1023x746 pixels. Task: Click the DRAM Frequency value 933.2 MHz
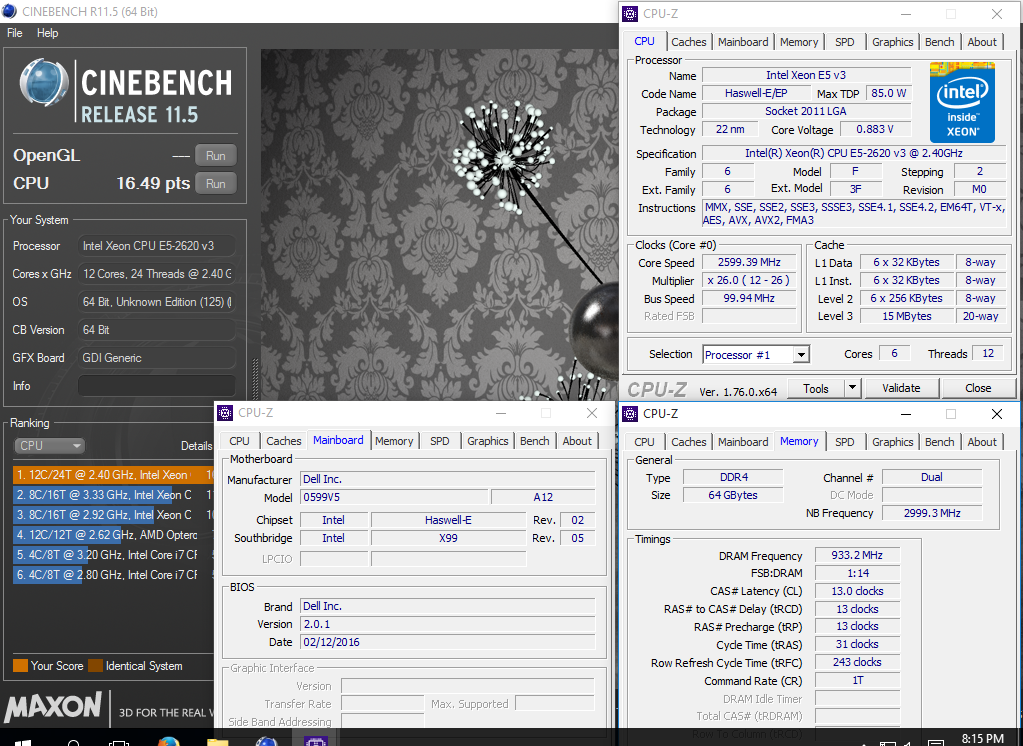coord(857,555)
